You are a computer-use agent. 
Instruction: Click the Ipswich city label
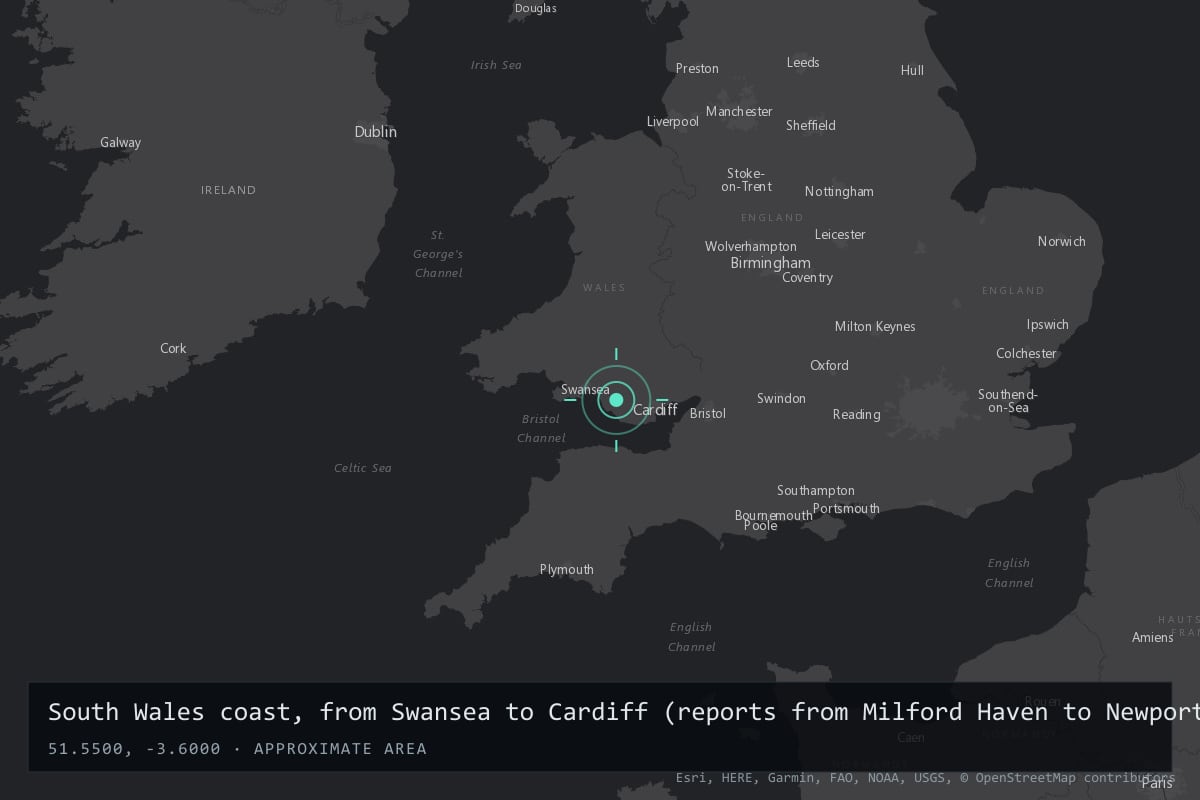point(1047,324)
